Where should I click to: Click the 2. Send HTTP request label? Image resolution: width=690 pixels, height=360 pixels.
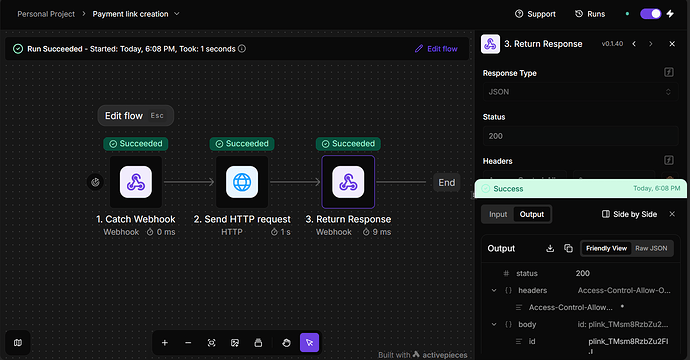click(242, 219)
